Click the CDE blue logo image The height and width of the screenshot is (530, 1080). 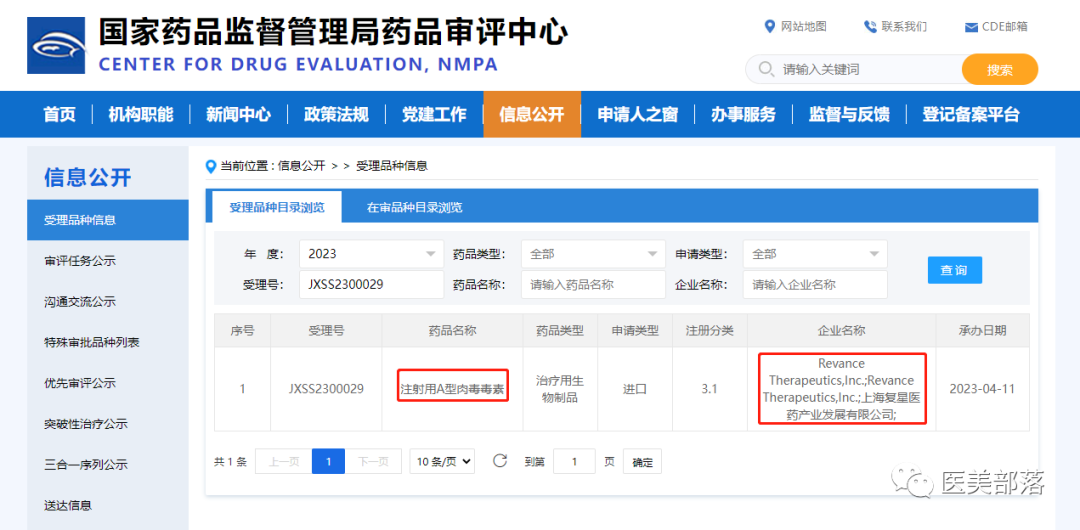pos(56,45)
